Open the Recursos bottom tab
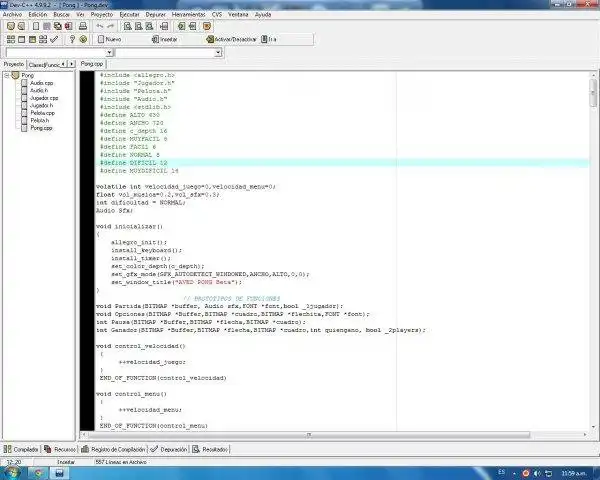 click(60, 449)
